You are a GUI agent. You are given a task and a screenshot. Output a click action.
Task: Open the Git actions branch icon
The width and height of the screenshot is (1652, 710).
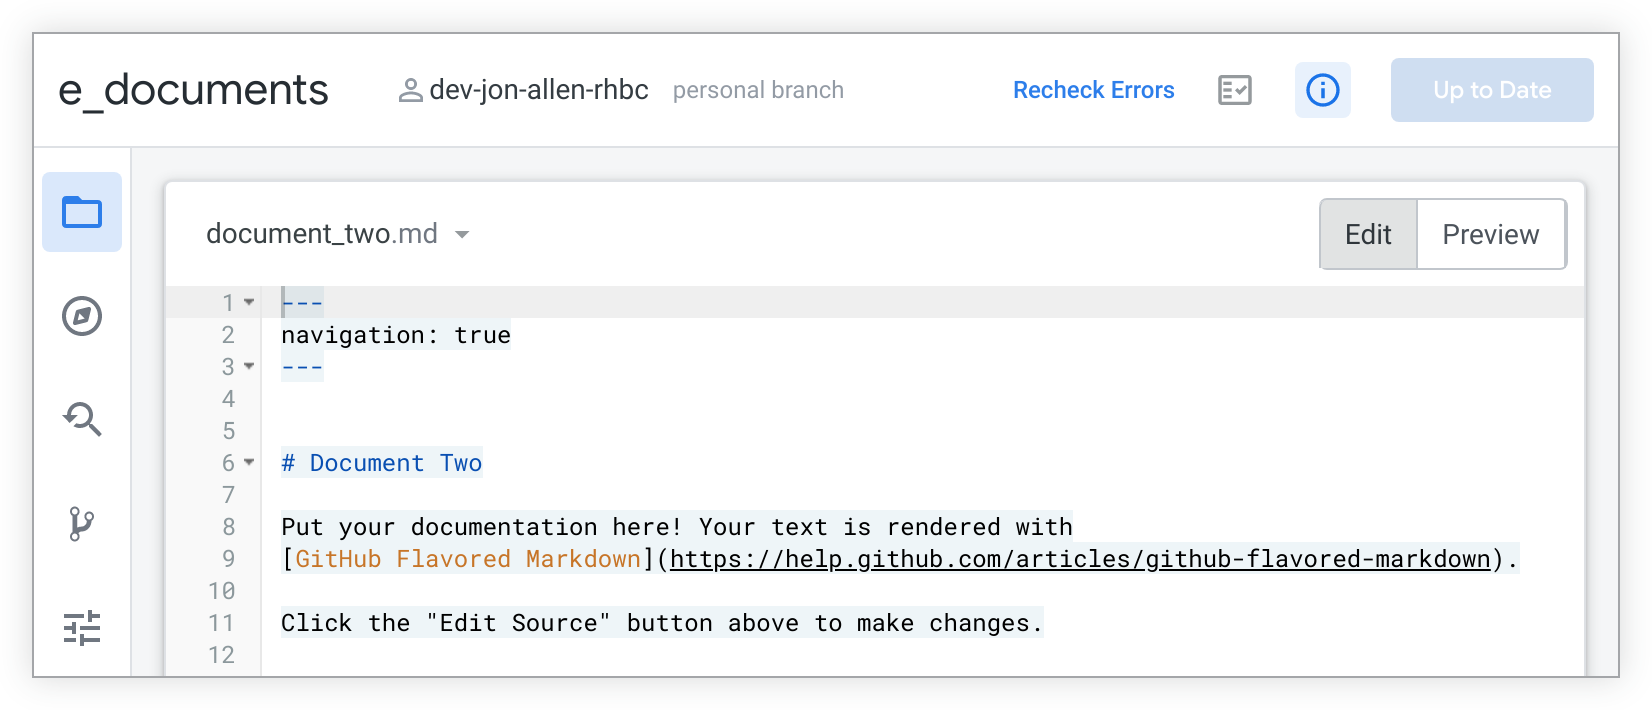pyautogui.click(x=82, y=523)
